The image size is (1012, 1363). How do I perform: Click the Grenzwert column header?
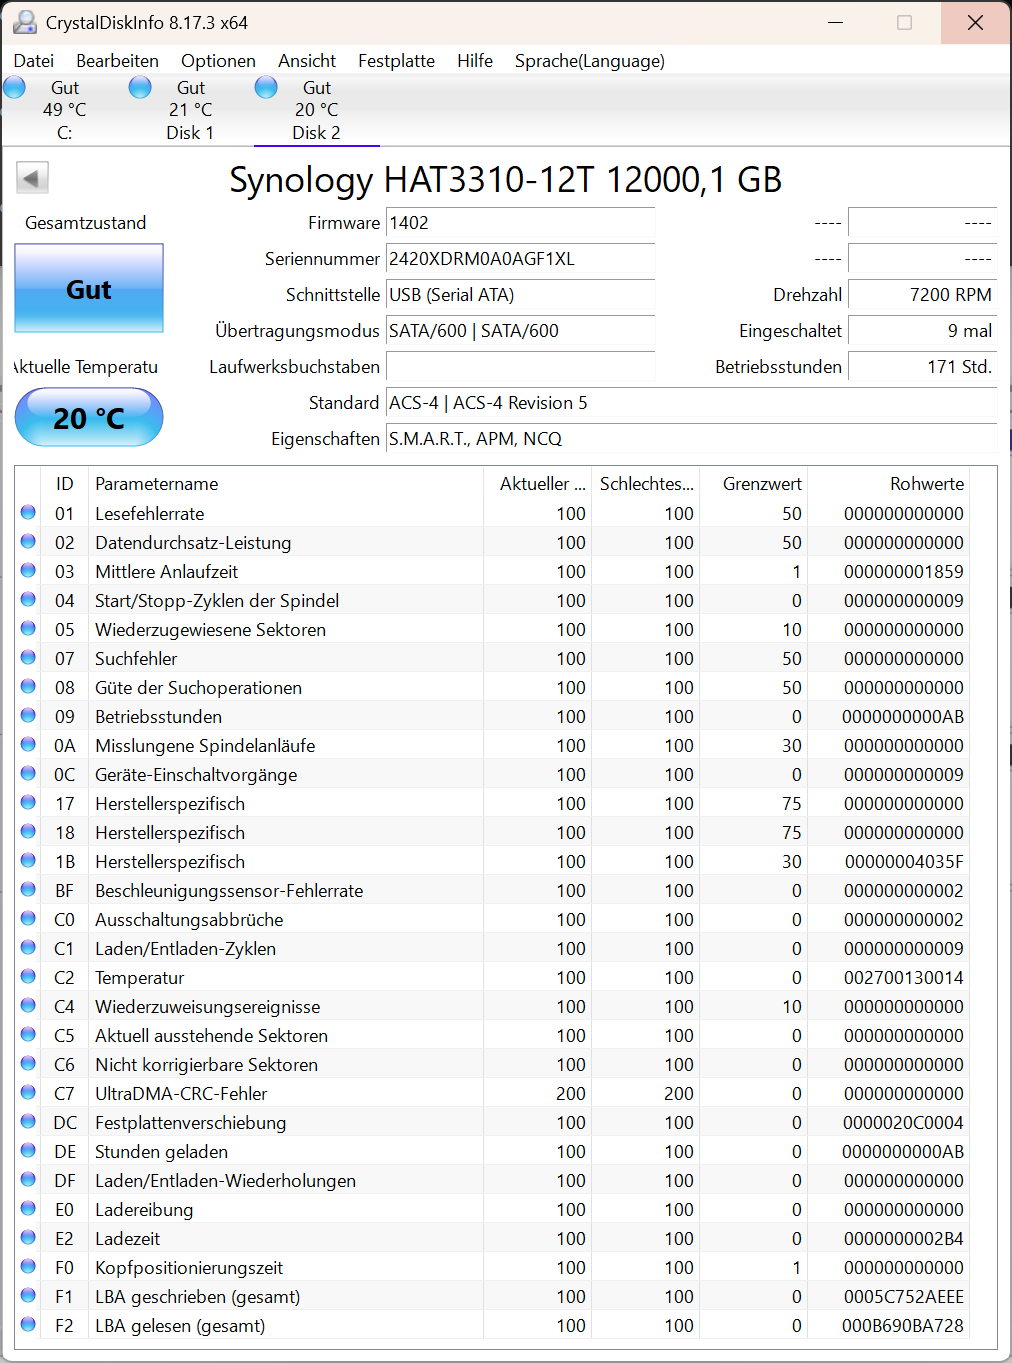click(x=754, y=483)
